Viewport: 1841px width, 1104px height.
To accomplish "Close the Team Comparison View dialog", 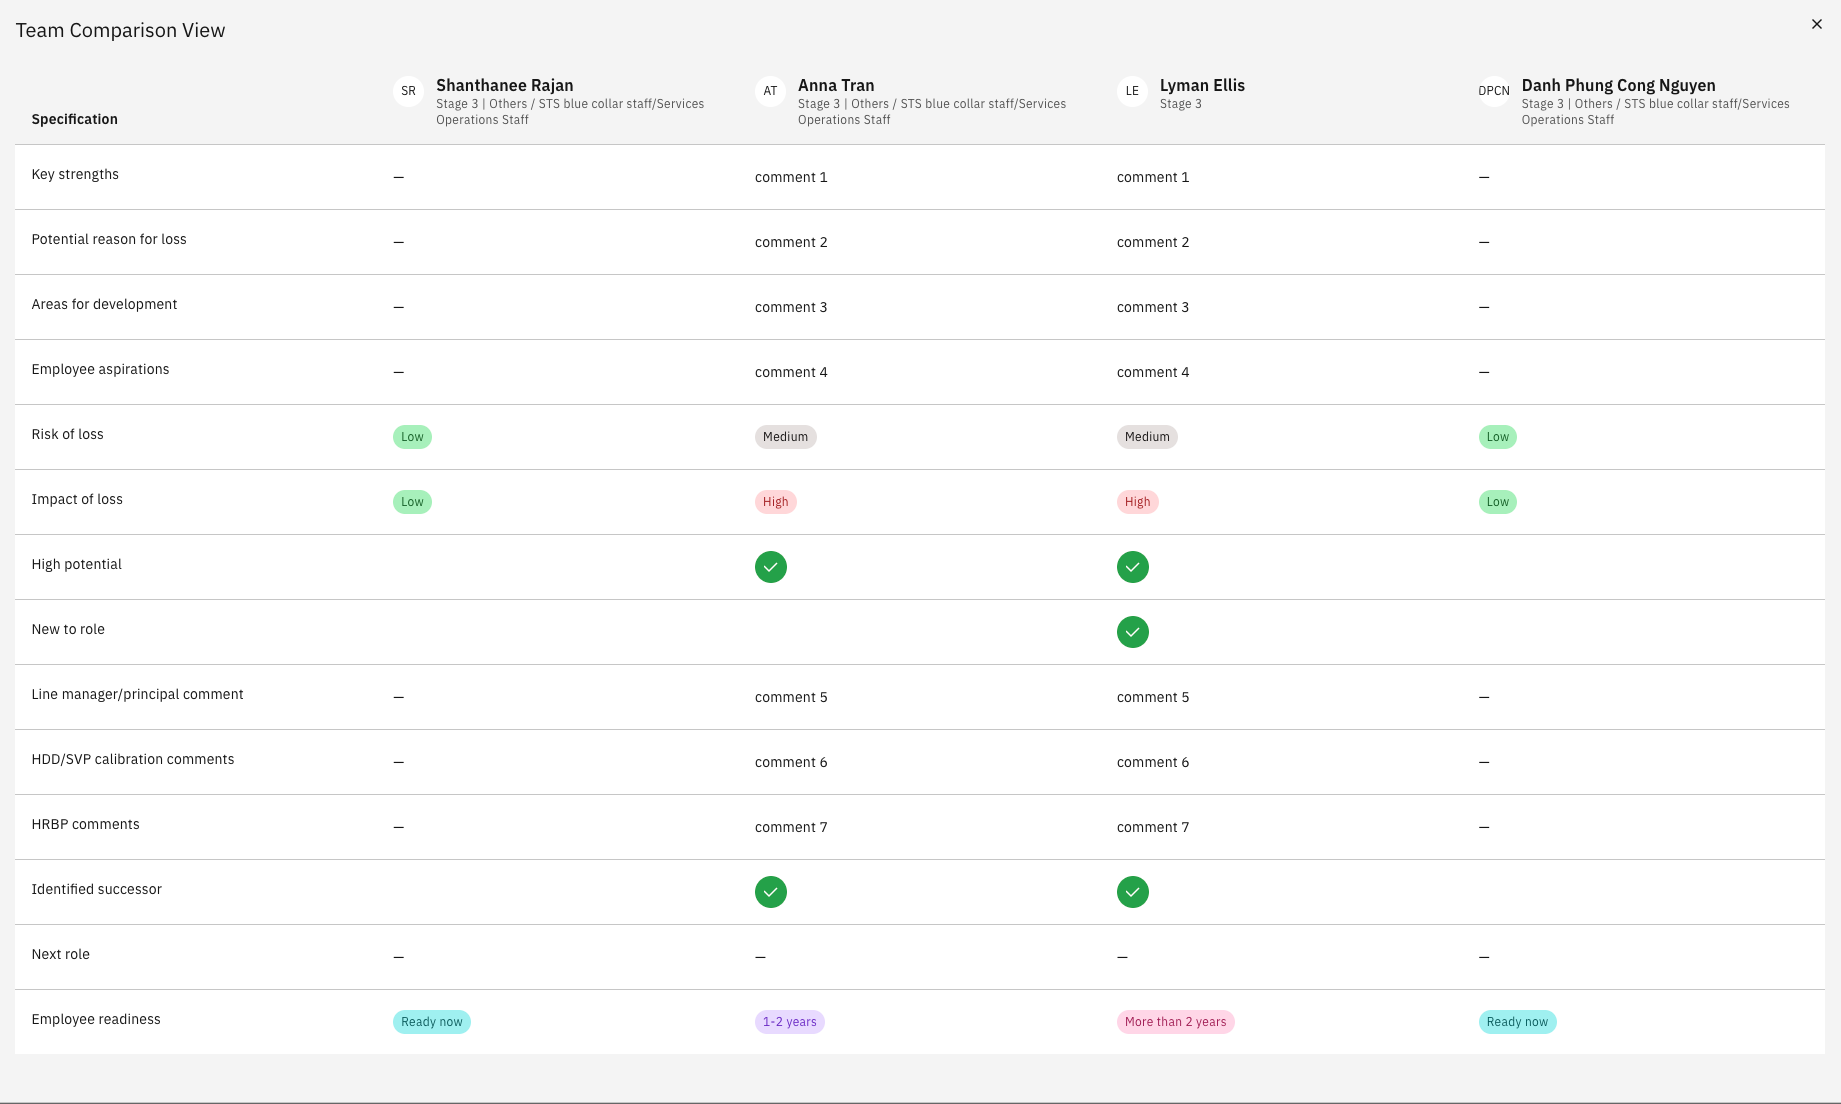I will 1816,24.
